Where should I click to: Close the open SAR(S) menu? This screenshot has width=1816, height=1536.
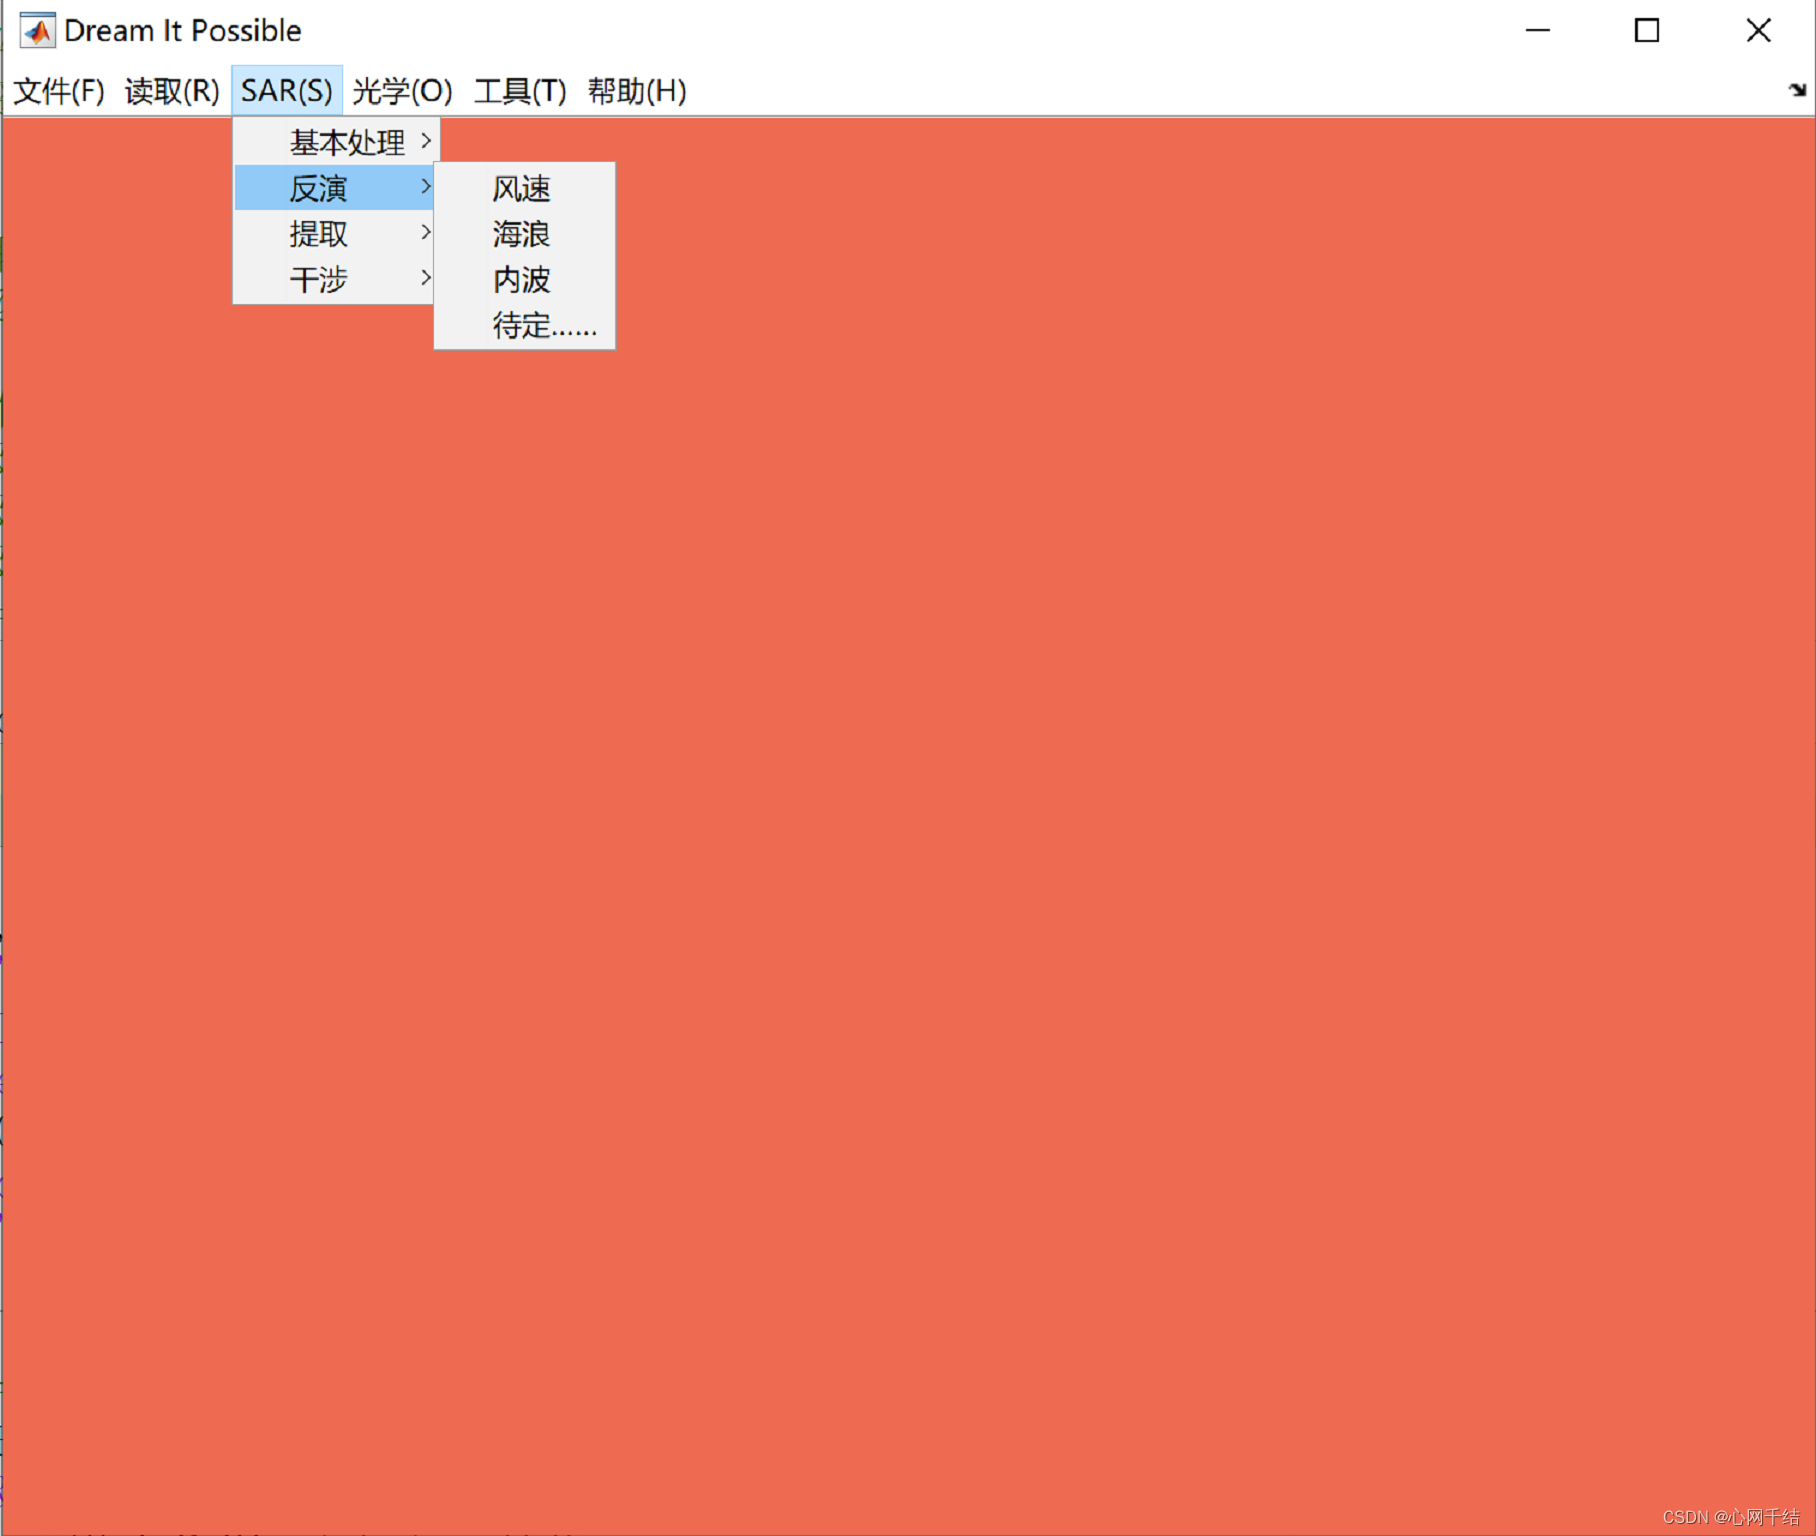(x=287, y=91)
